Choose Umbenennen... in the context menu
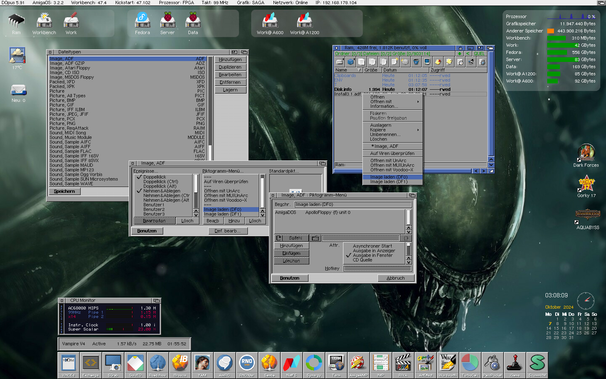The image size is (606, 379). click(x=392, y=135)
